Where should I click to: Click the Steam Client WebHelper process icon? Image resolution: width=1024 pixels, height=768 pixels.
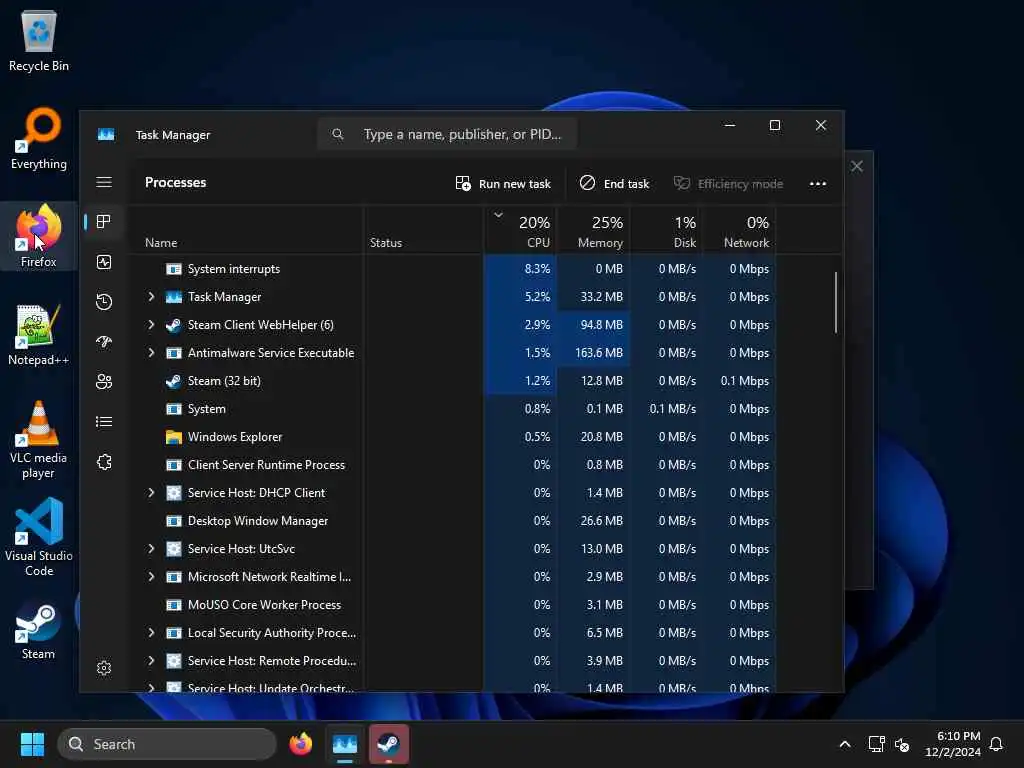click(x=173, y=325)
